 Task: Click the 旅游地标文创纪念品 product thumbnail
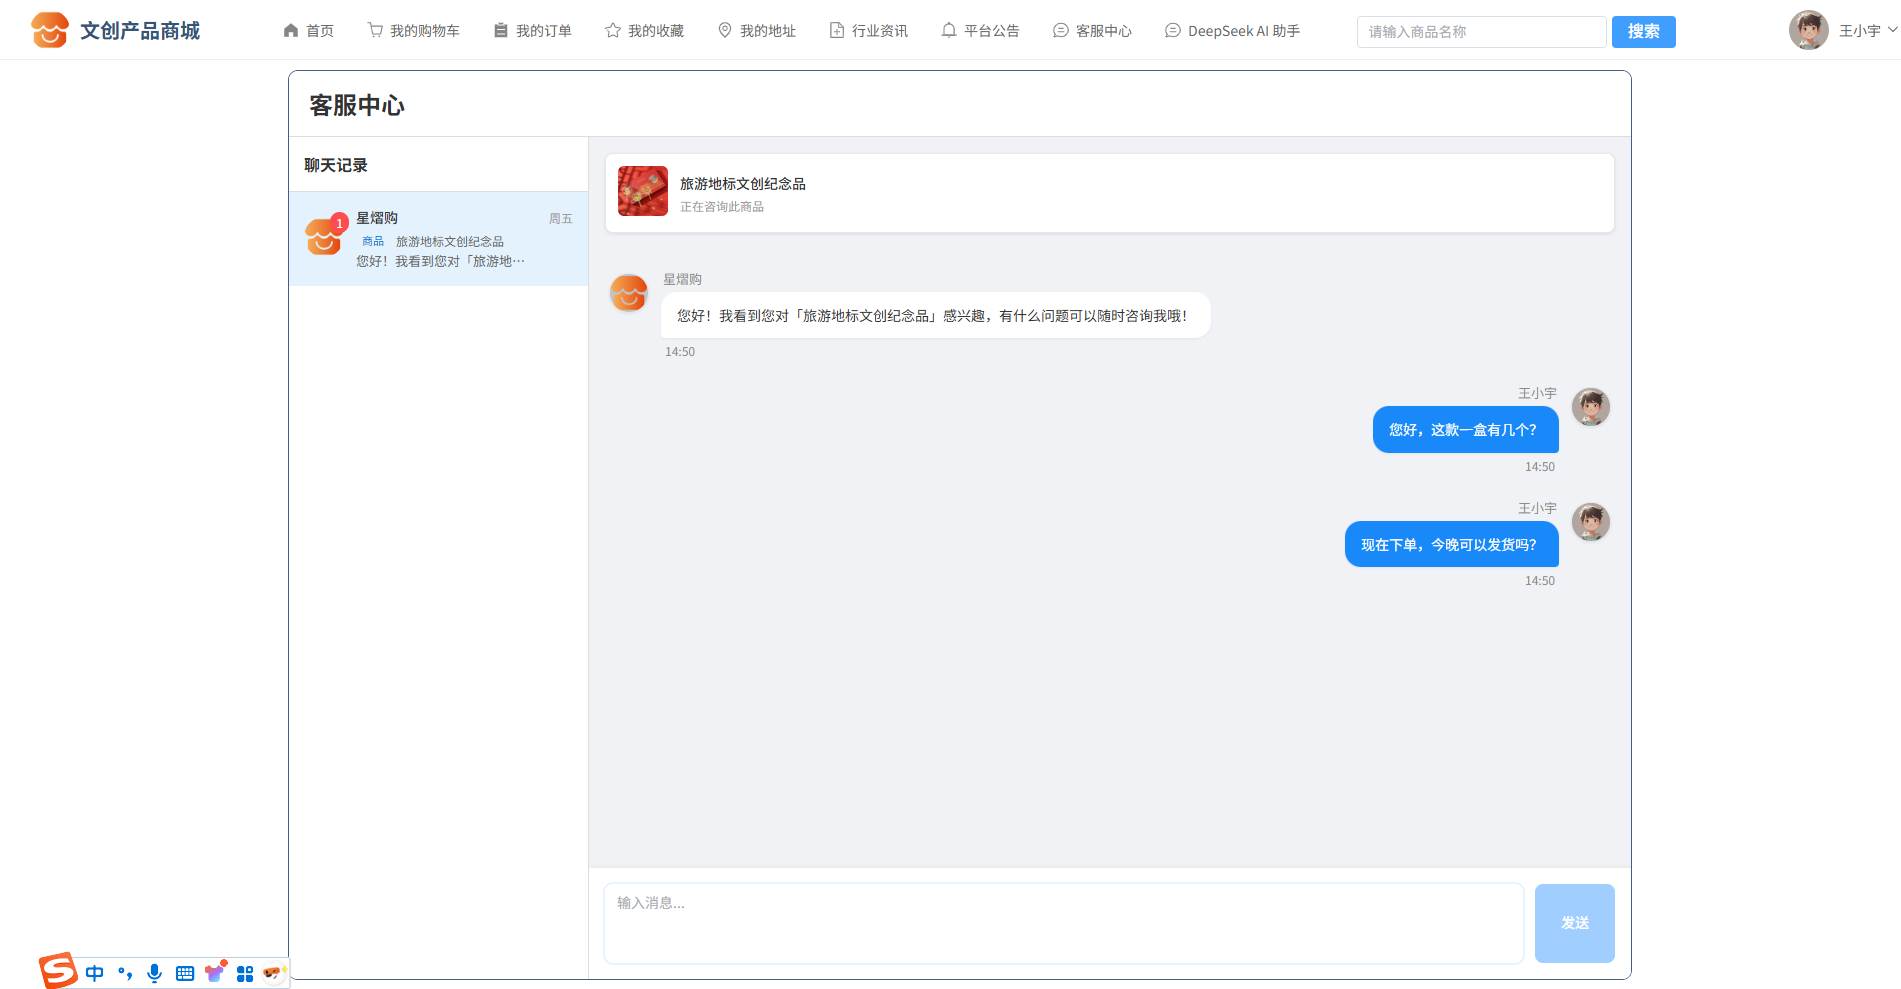(642, 191)
